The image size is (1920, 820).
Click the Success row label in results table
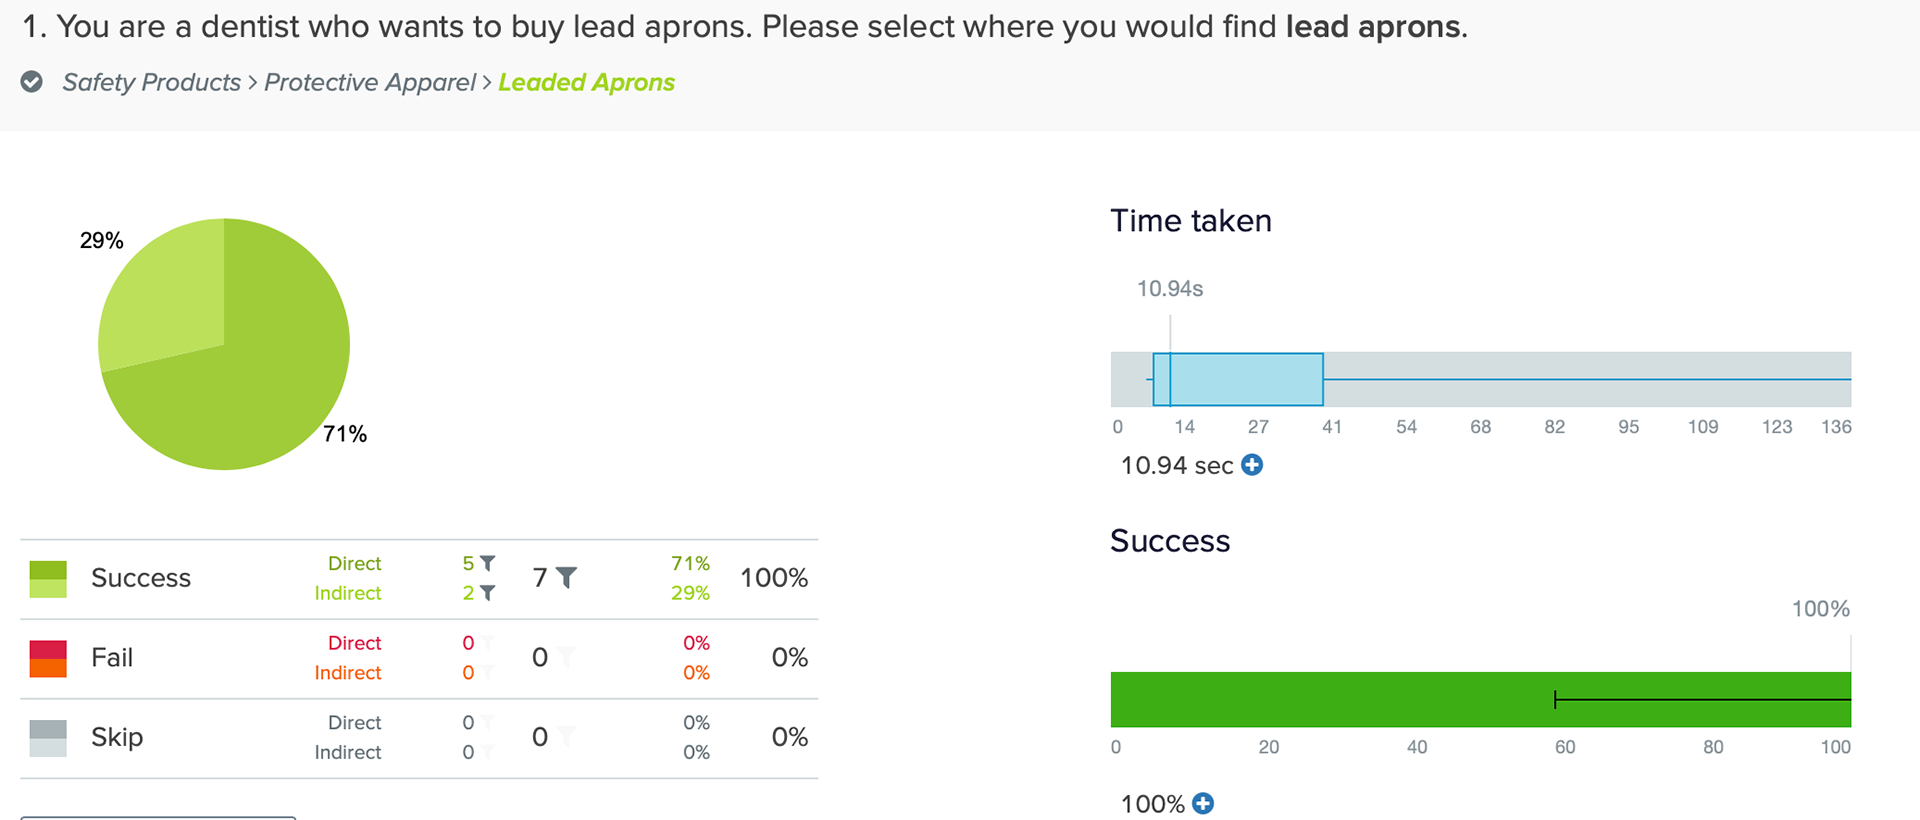tap(141, 578)
